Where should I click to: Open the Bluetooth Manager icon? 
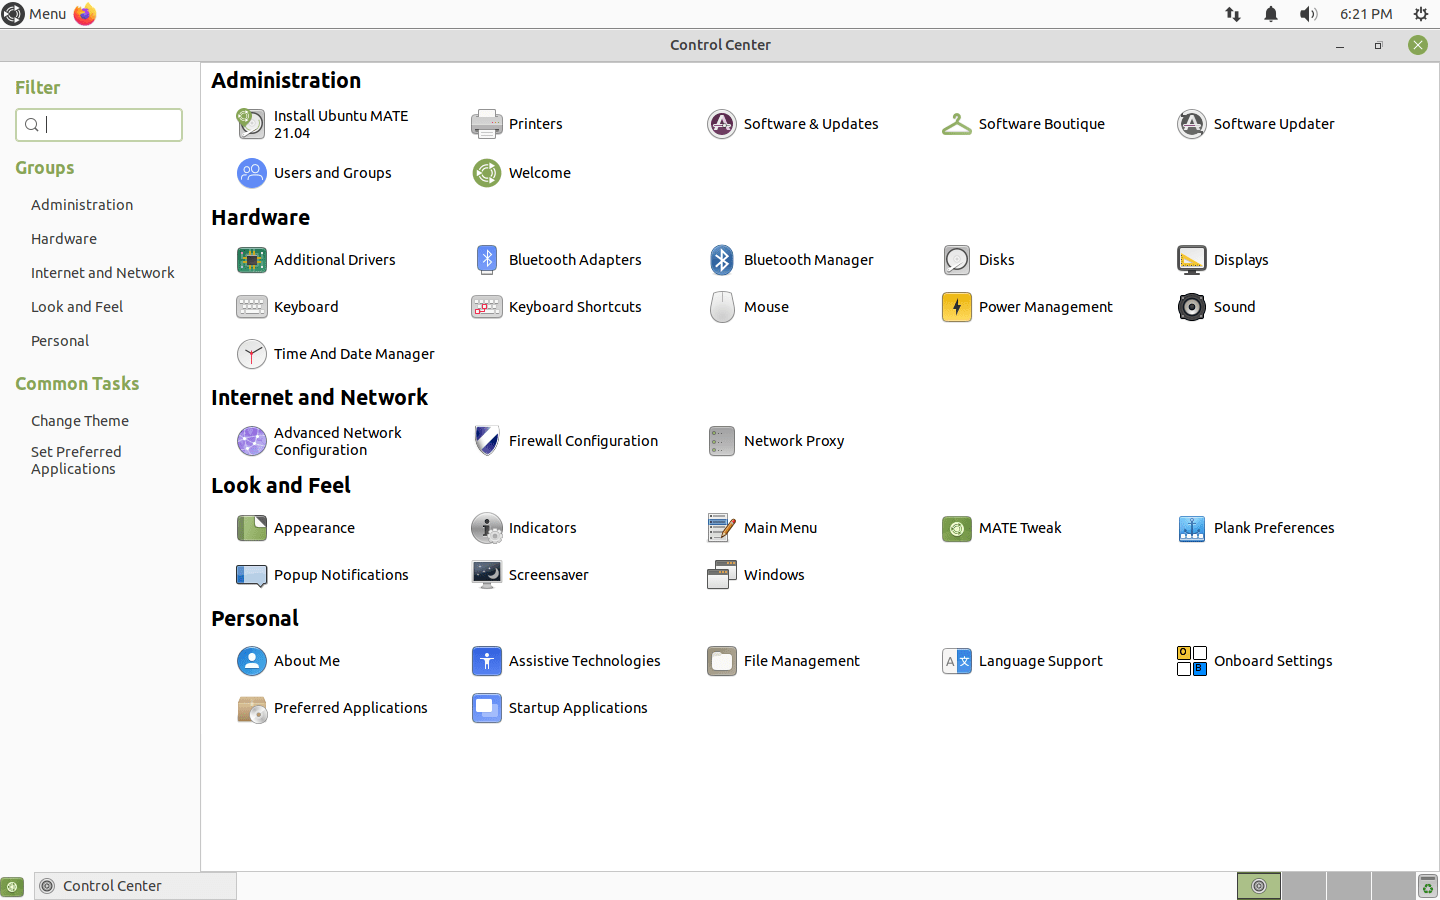pyautogui.click(x=722, y=260)
